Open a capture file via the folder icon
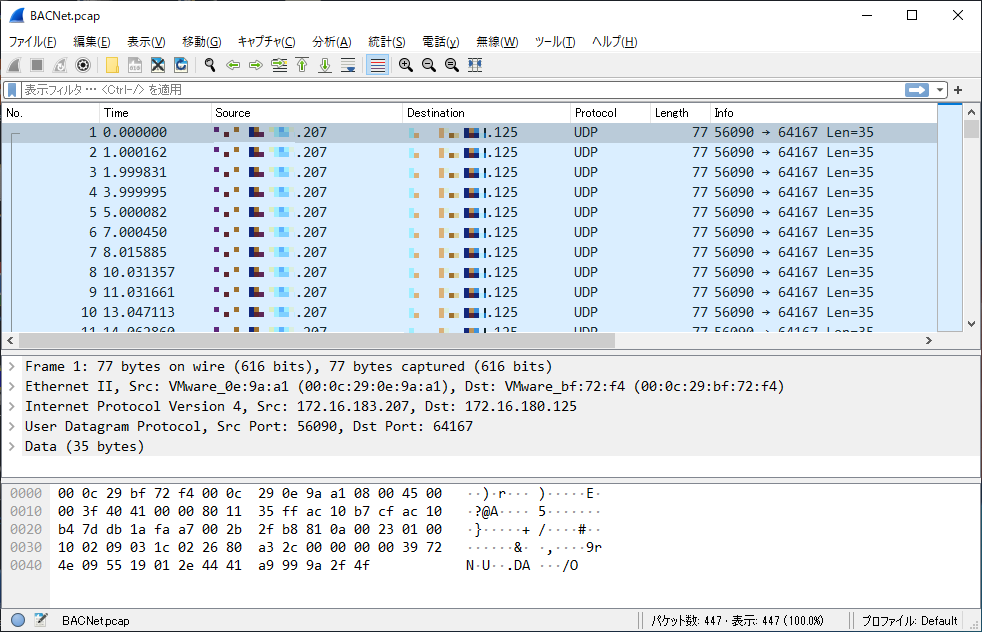The width and height of the screenshot is (982, 632). [x=112, y=65]
